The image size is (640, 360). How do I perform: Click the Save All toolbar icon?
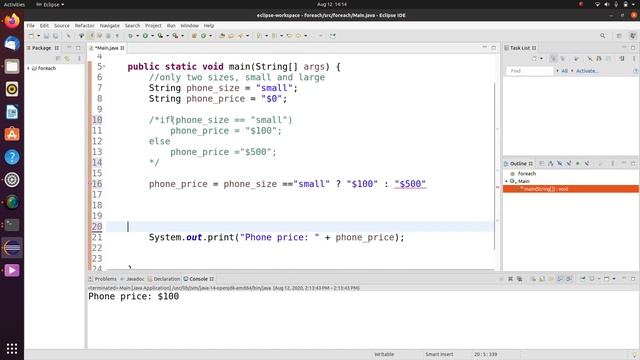coord(56,36)
